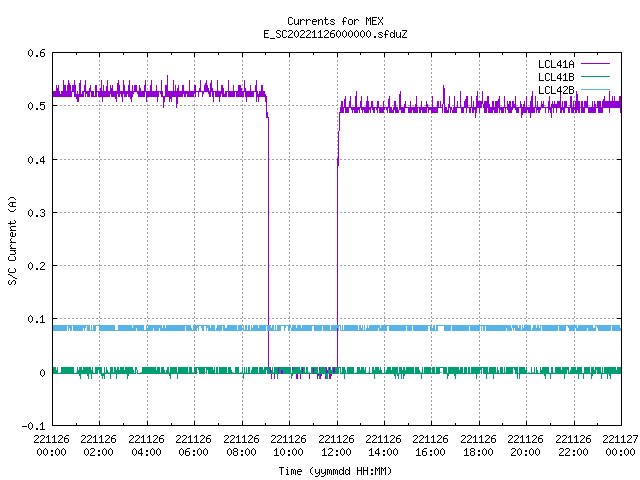The height and width of the screenshot is (480, 640).
Task: Click the x-axis tick 221126 14:00
Action: coord(383,446)
